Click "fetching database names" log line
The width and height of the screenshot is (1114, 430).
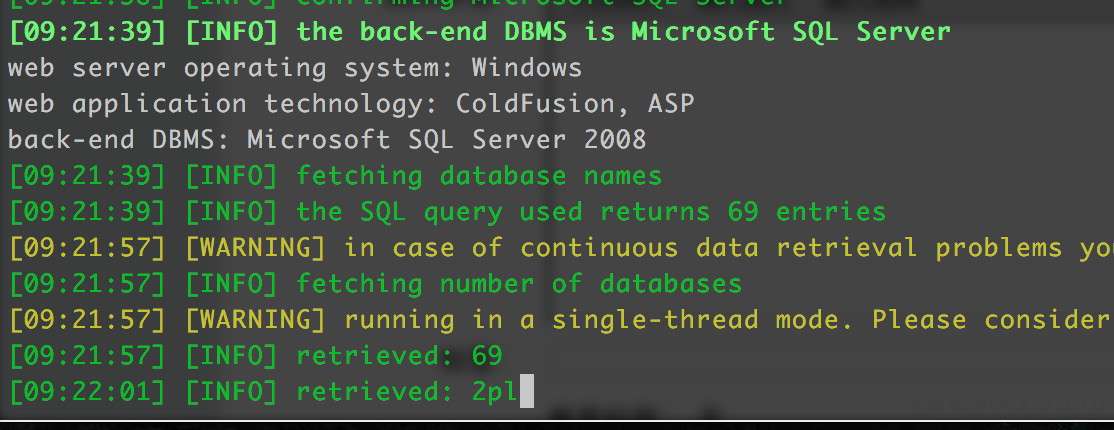[479, 176]
